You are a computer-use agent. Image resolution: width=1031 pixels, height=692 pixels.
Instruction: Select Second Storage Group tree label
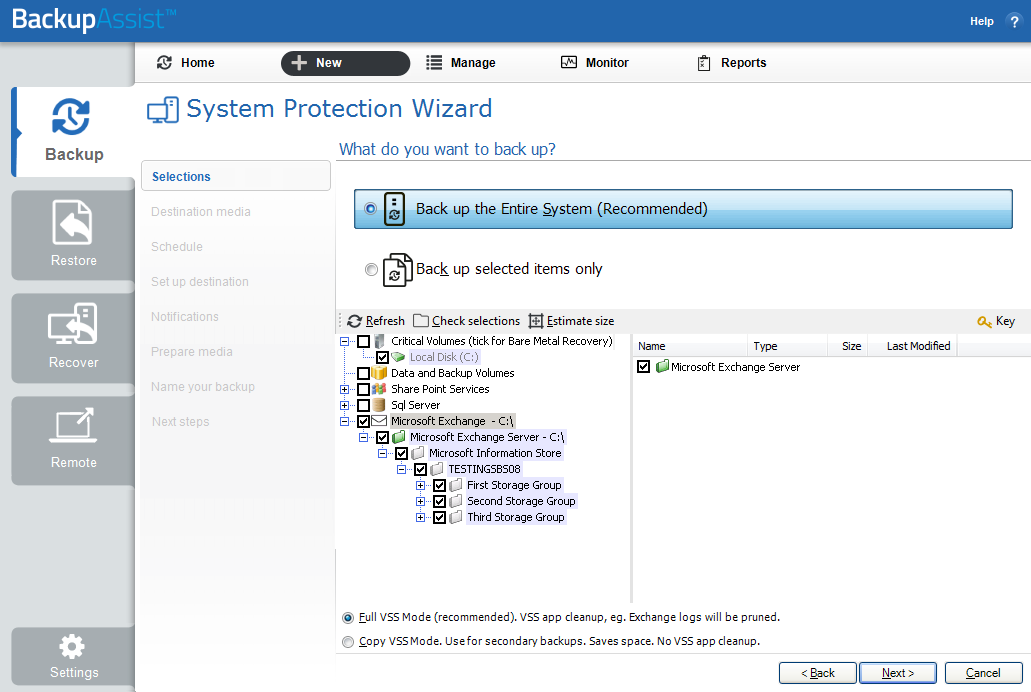(x=521, y=501)
